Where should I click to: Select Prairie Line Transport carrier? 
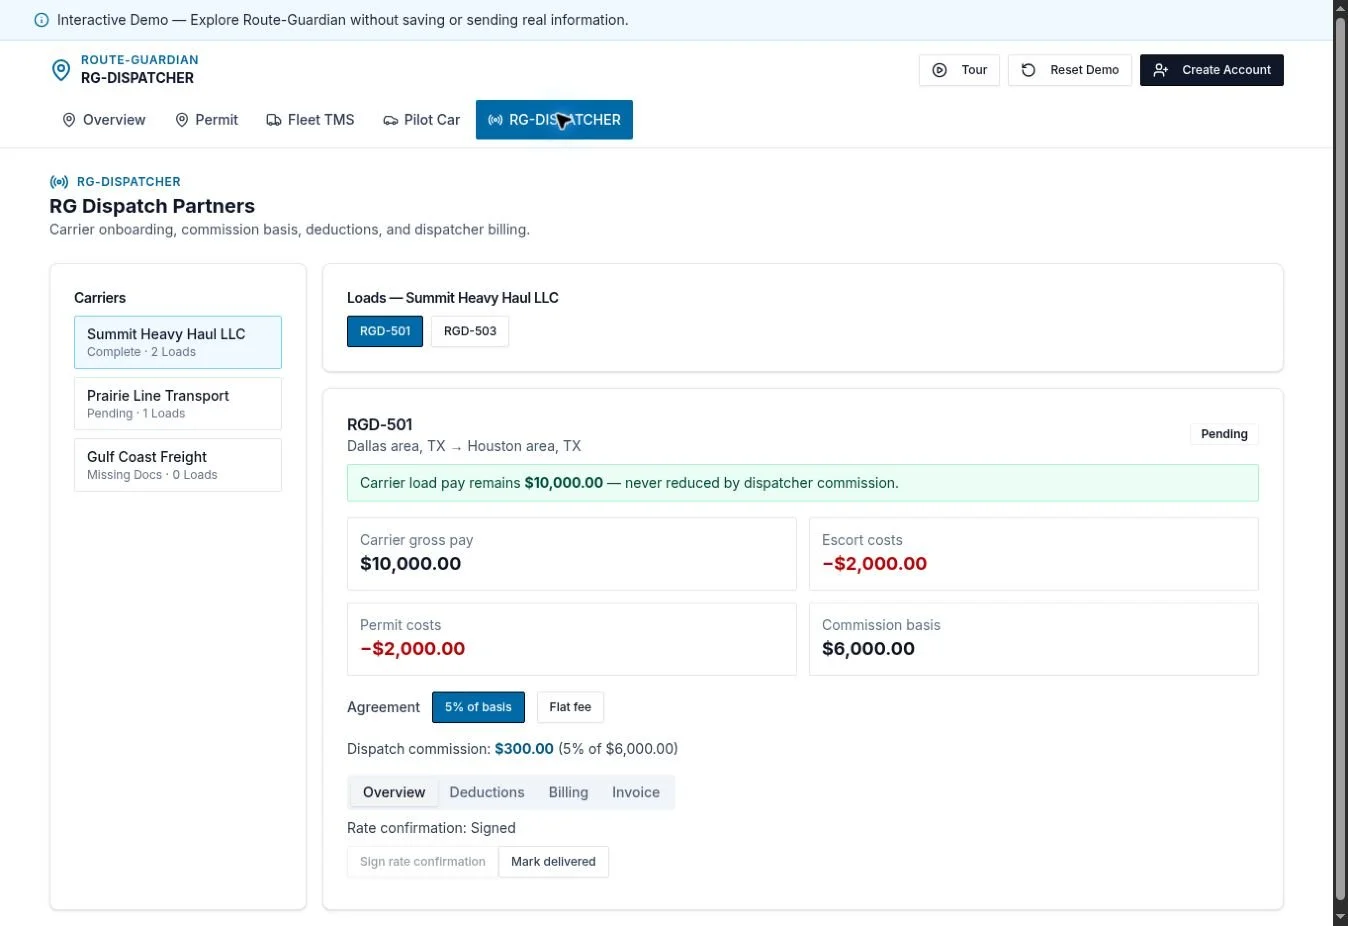[x=178, y=404]
